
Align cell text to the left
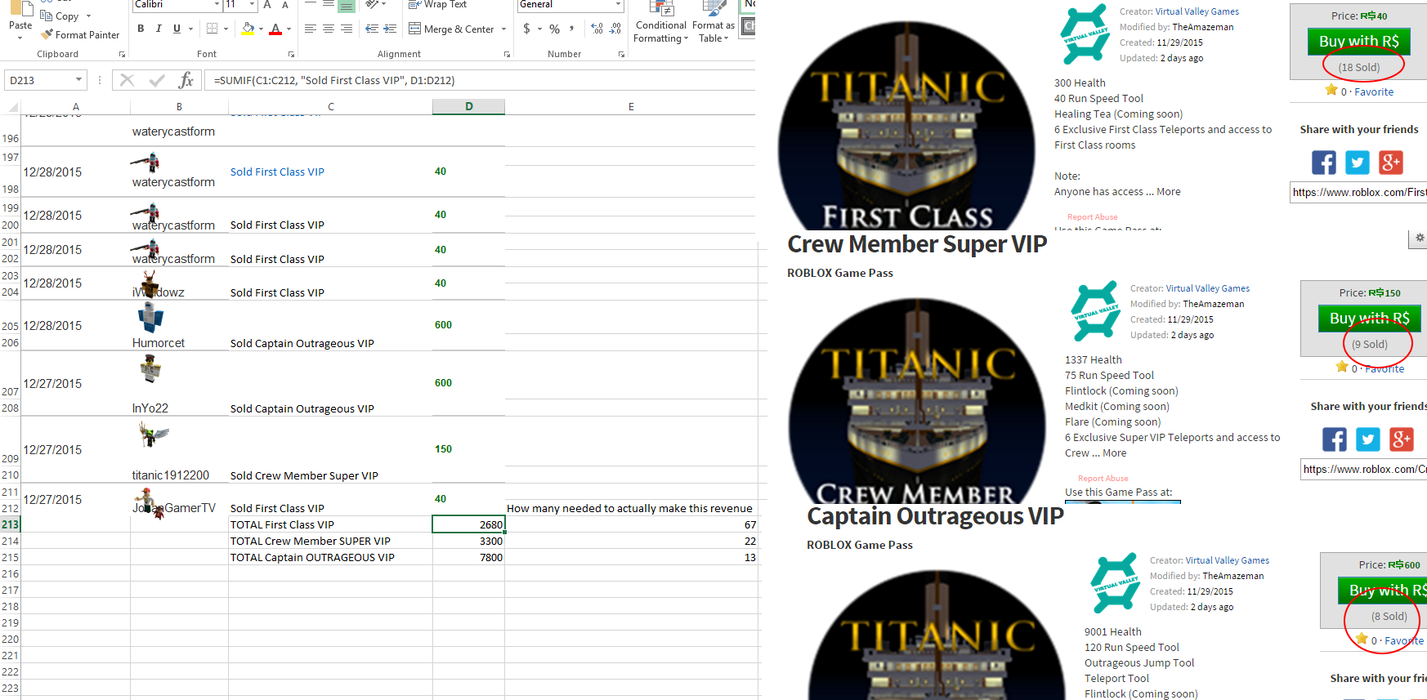[310, 29]
